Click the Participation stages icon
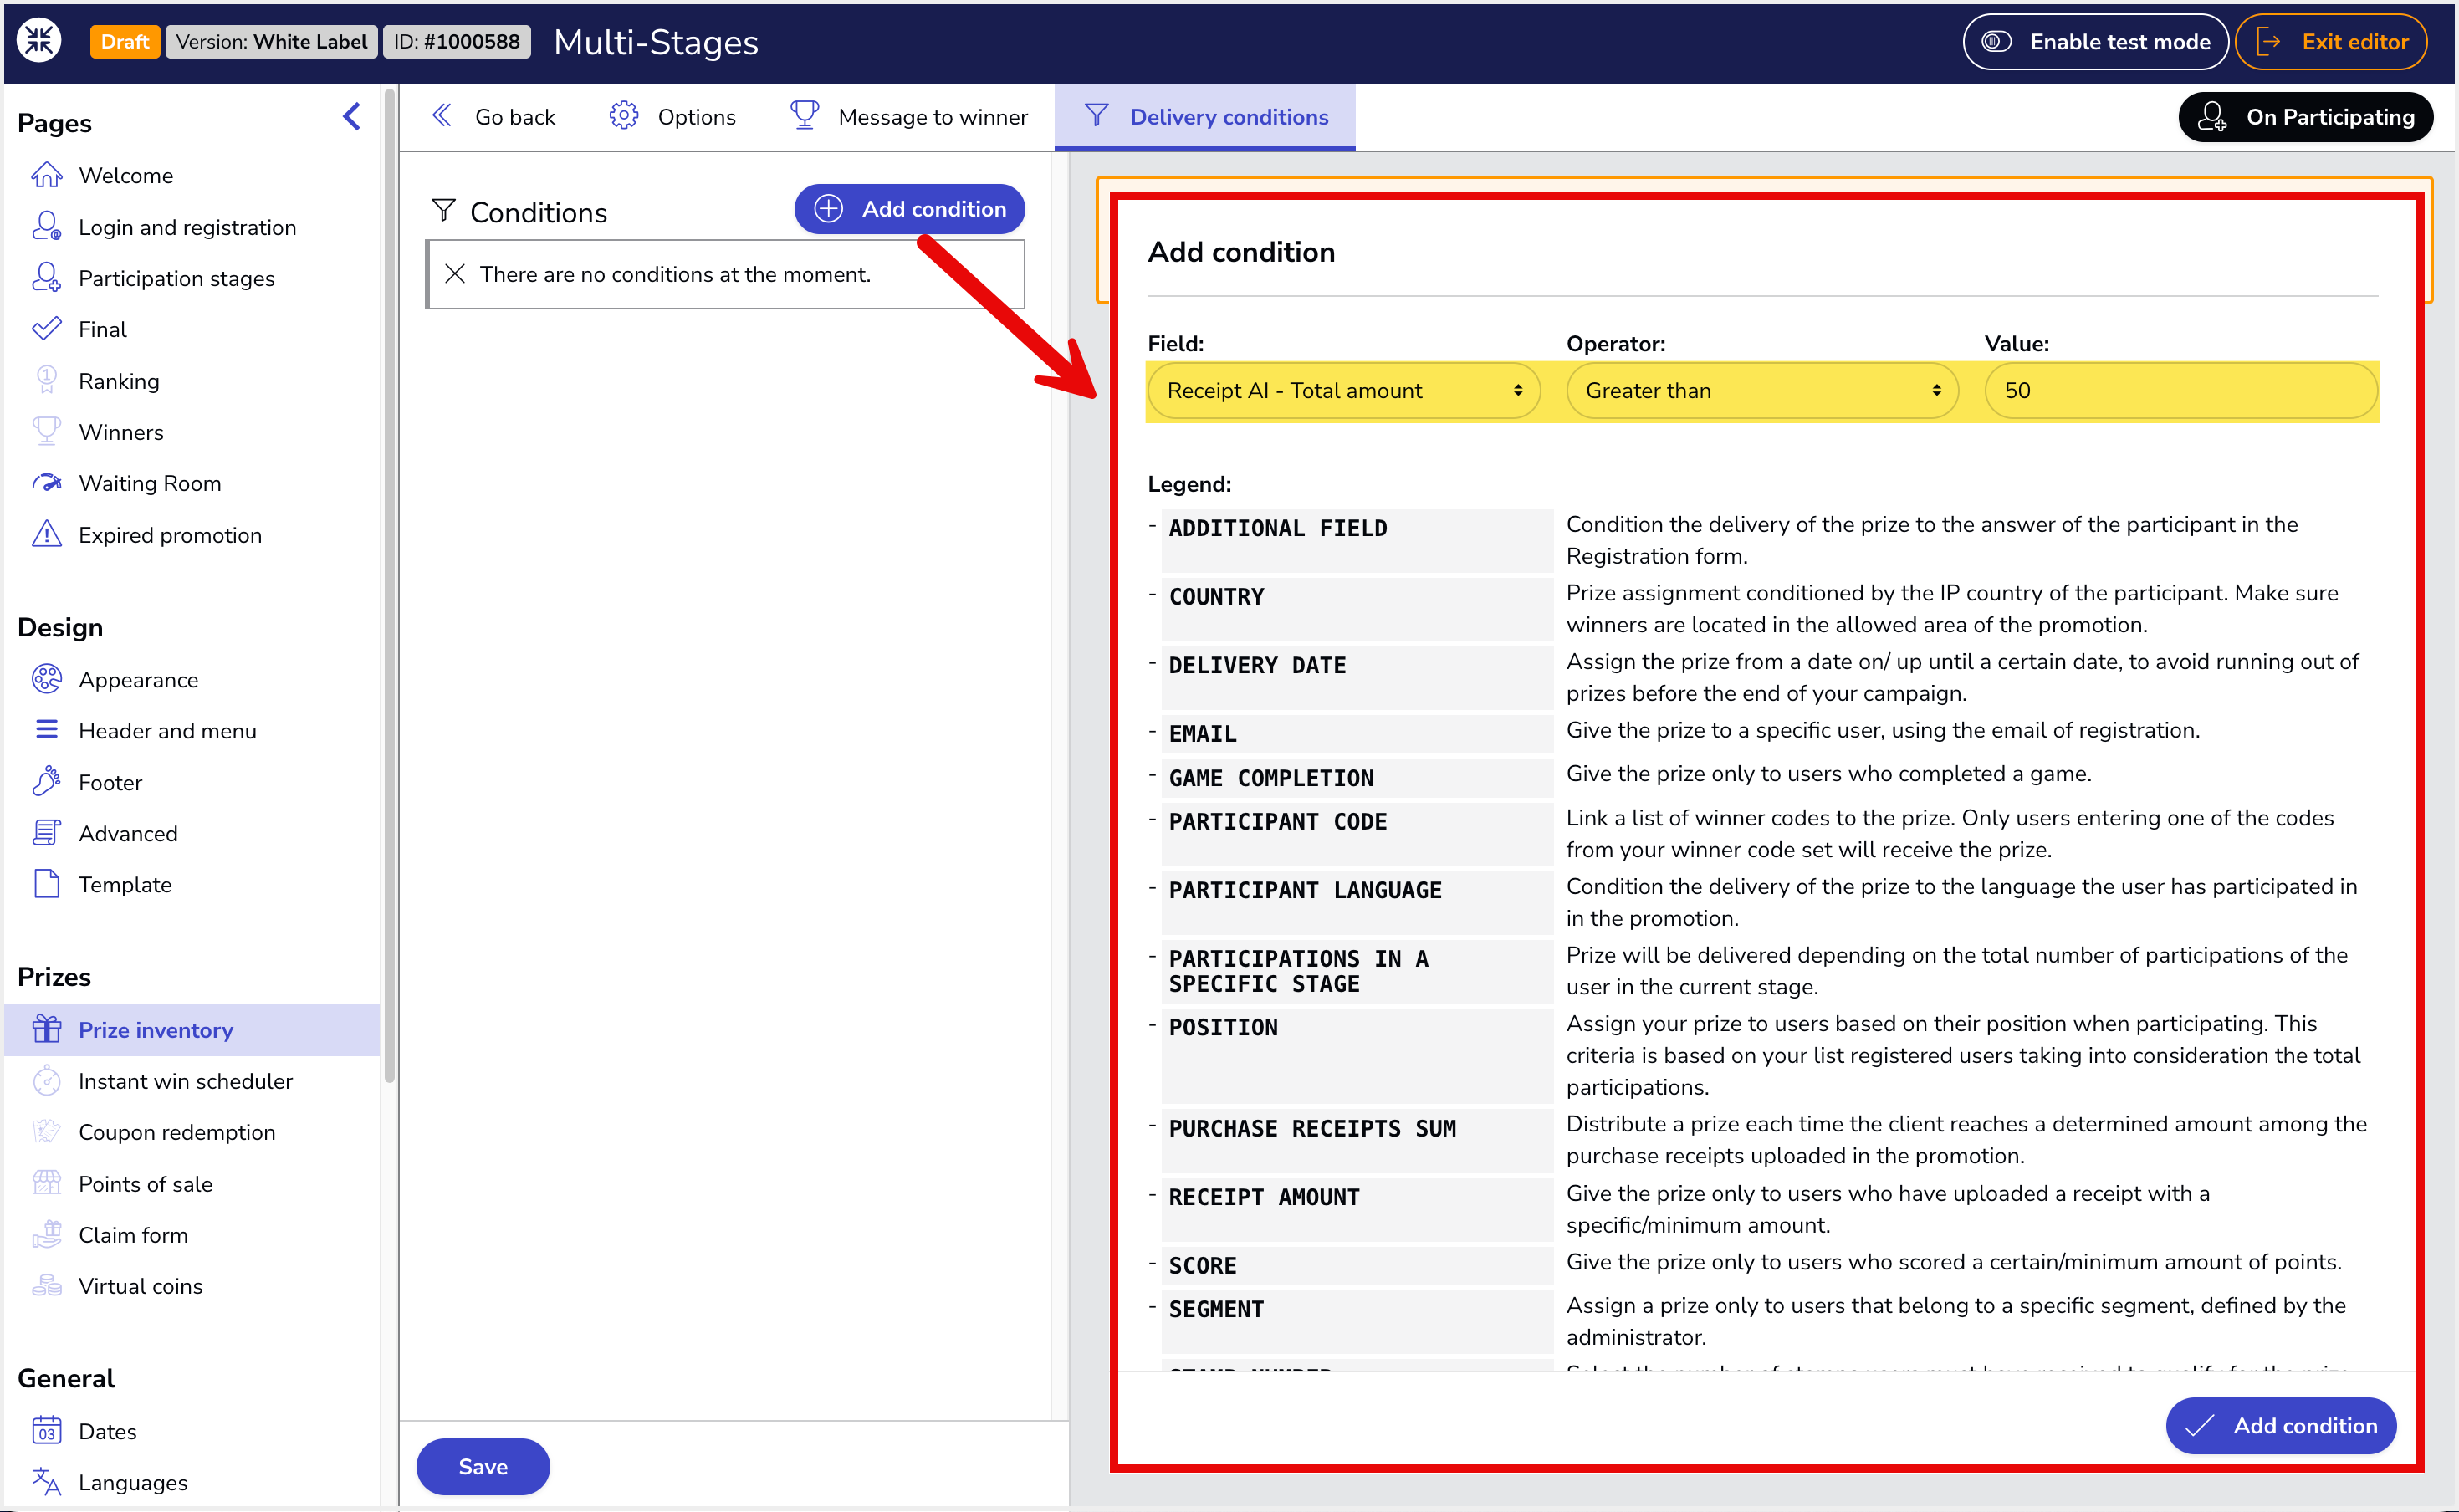This screenshot has width=2459, height=1512. click(46, 277)
